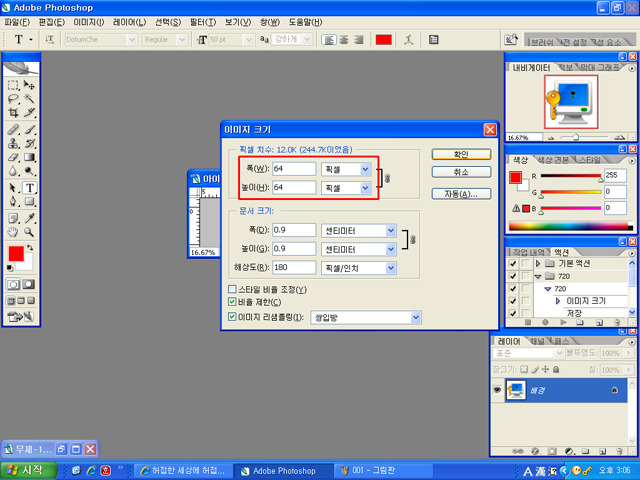Expand the 이미지 크기 action step

pyautogui.click(x=558, y=301)
